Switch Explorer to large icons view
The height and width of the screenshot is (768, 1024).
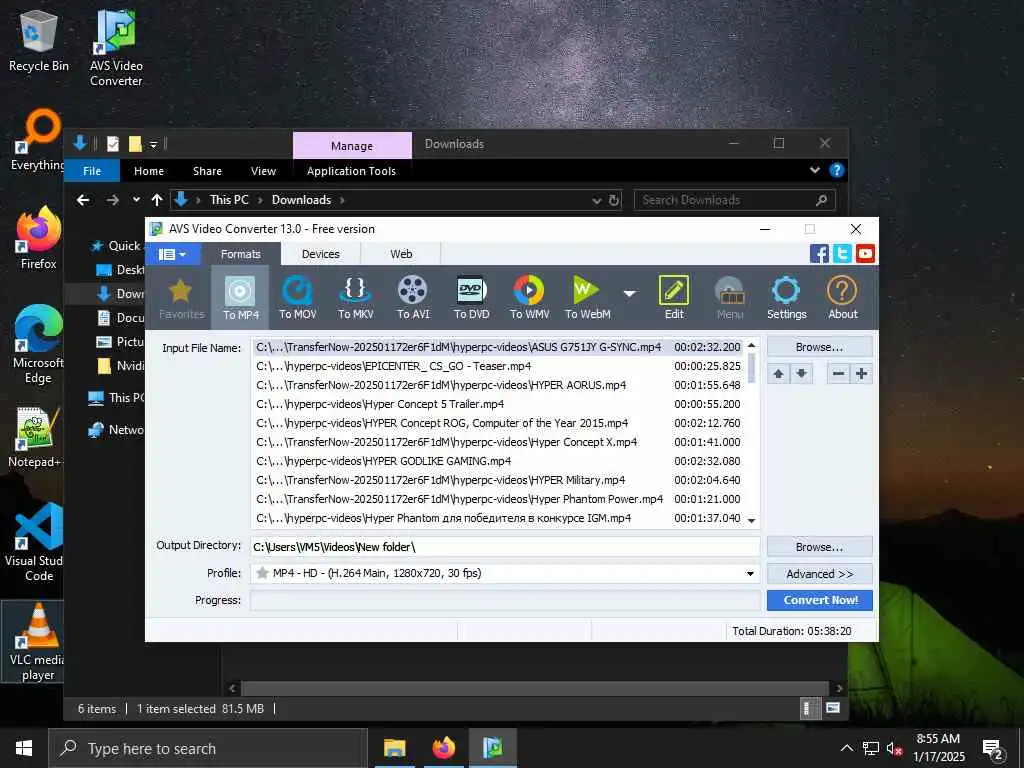point(833,708)
